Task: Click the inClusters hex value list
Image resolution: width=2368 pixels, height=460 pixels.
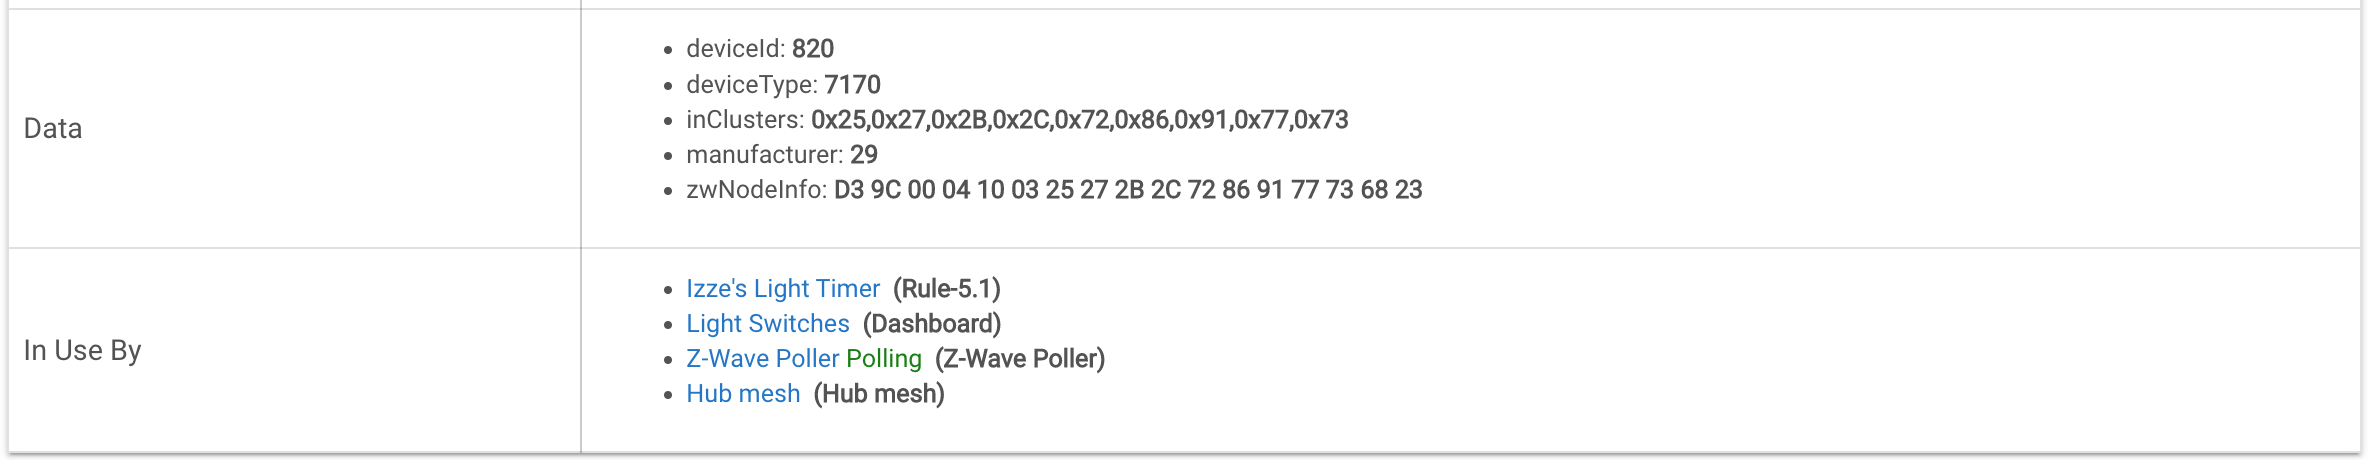Action: [1080, 120]
